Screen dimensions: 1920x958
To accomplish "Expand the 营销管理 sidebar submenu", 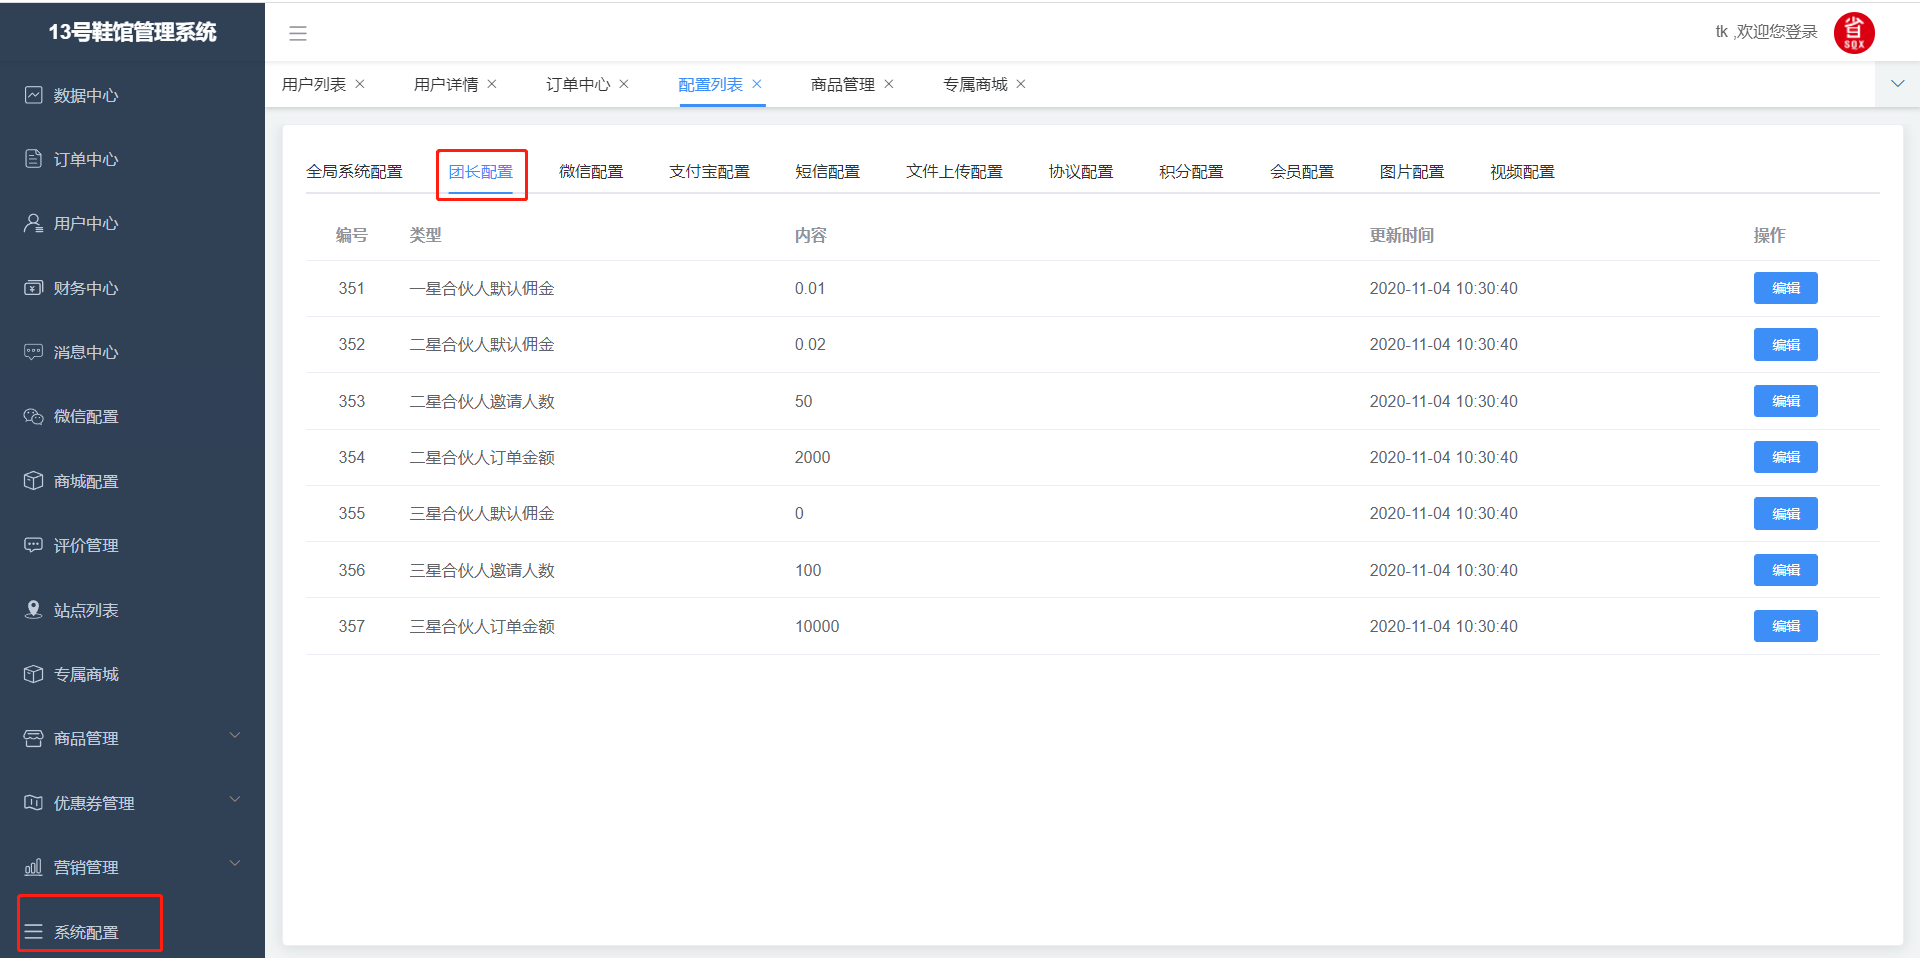I will click(x=234, y=865).
